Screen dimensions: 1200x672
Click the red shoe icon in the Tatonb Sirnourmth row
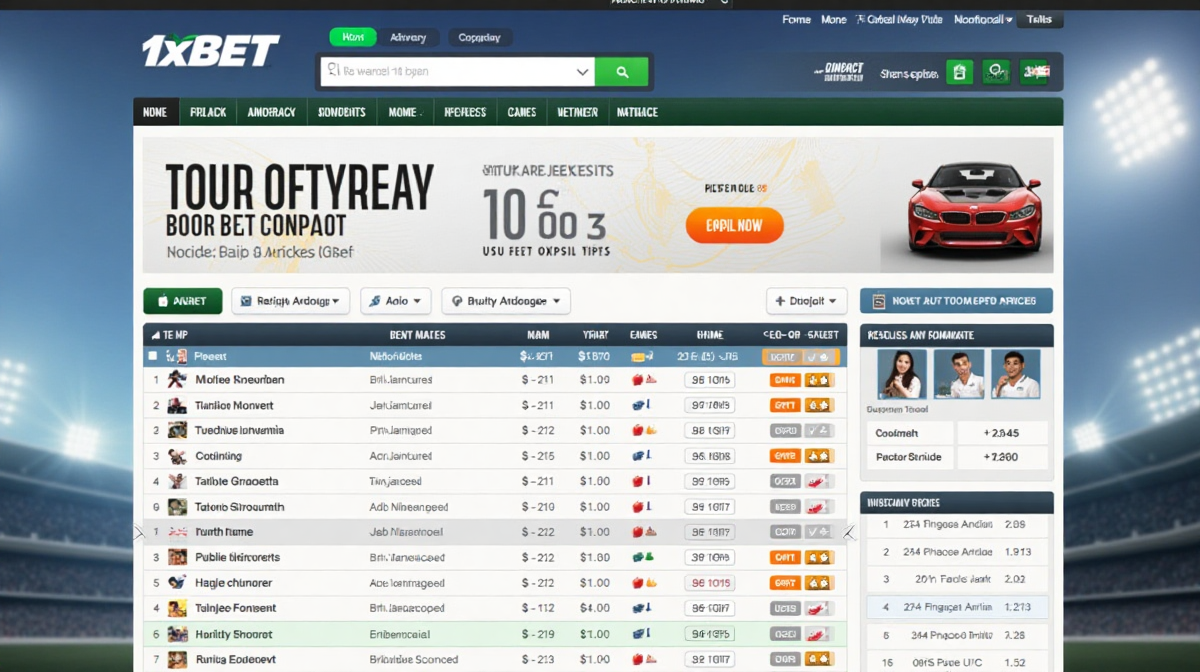[819, 506]
